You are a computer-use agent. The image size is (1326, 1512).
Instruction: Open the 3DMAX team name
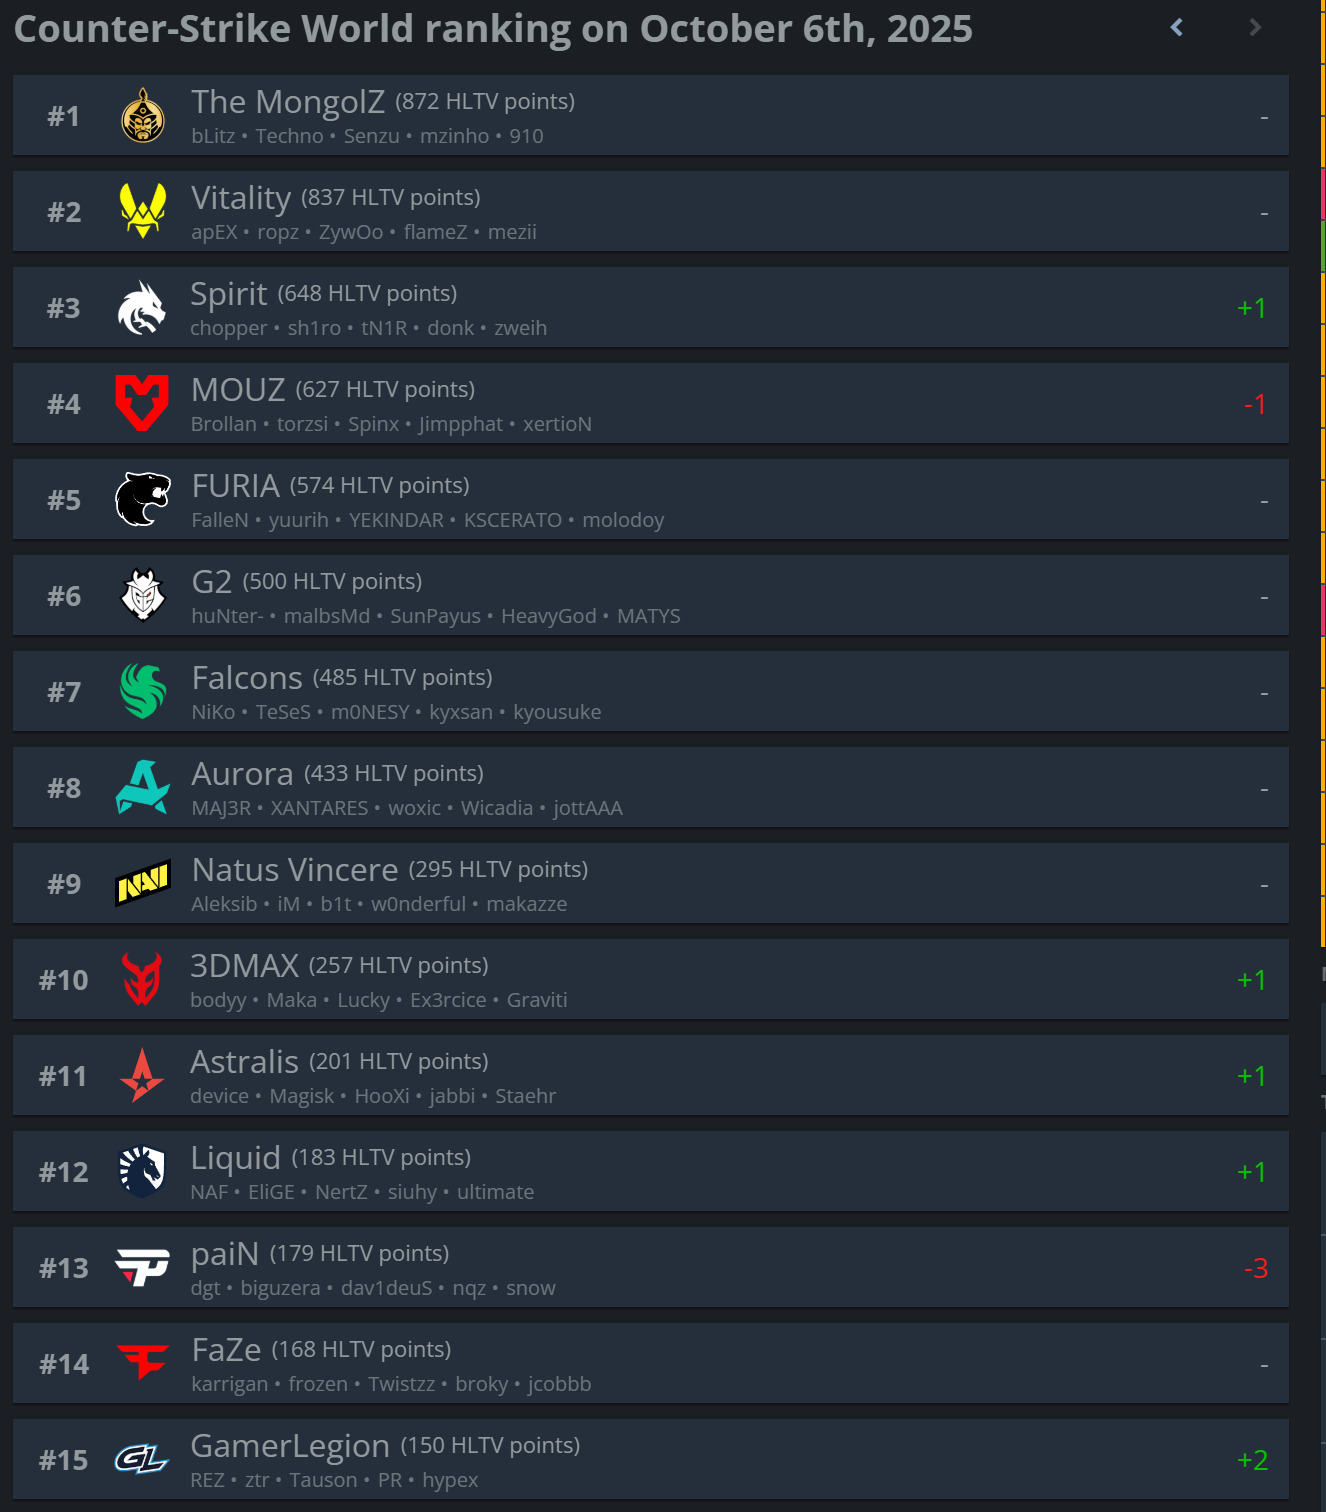click(244, 965)
